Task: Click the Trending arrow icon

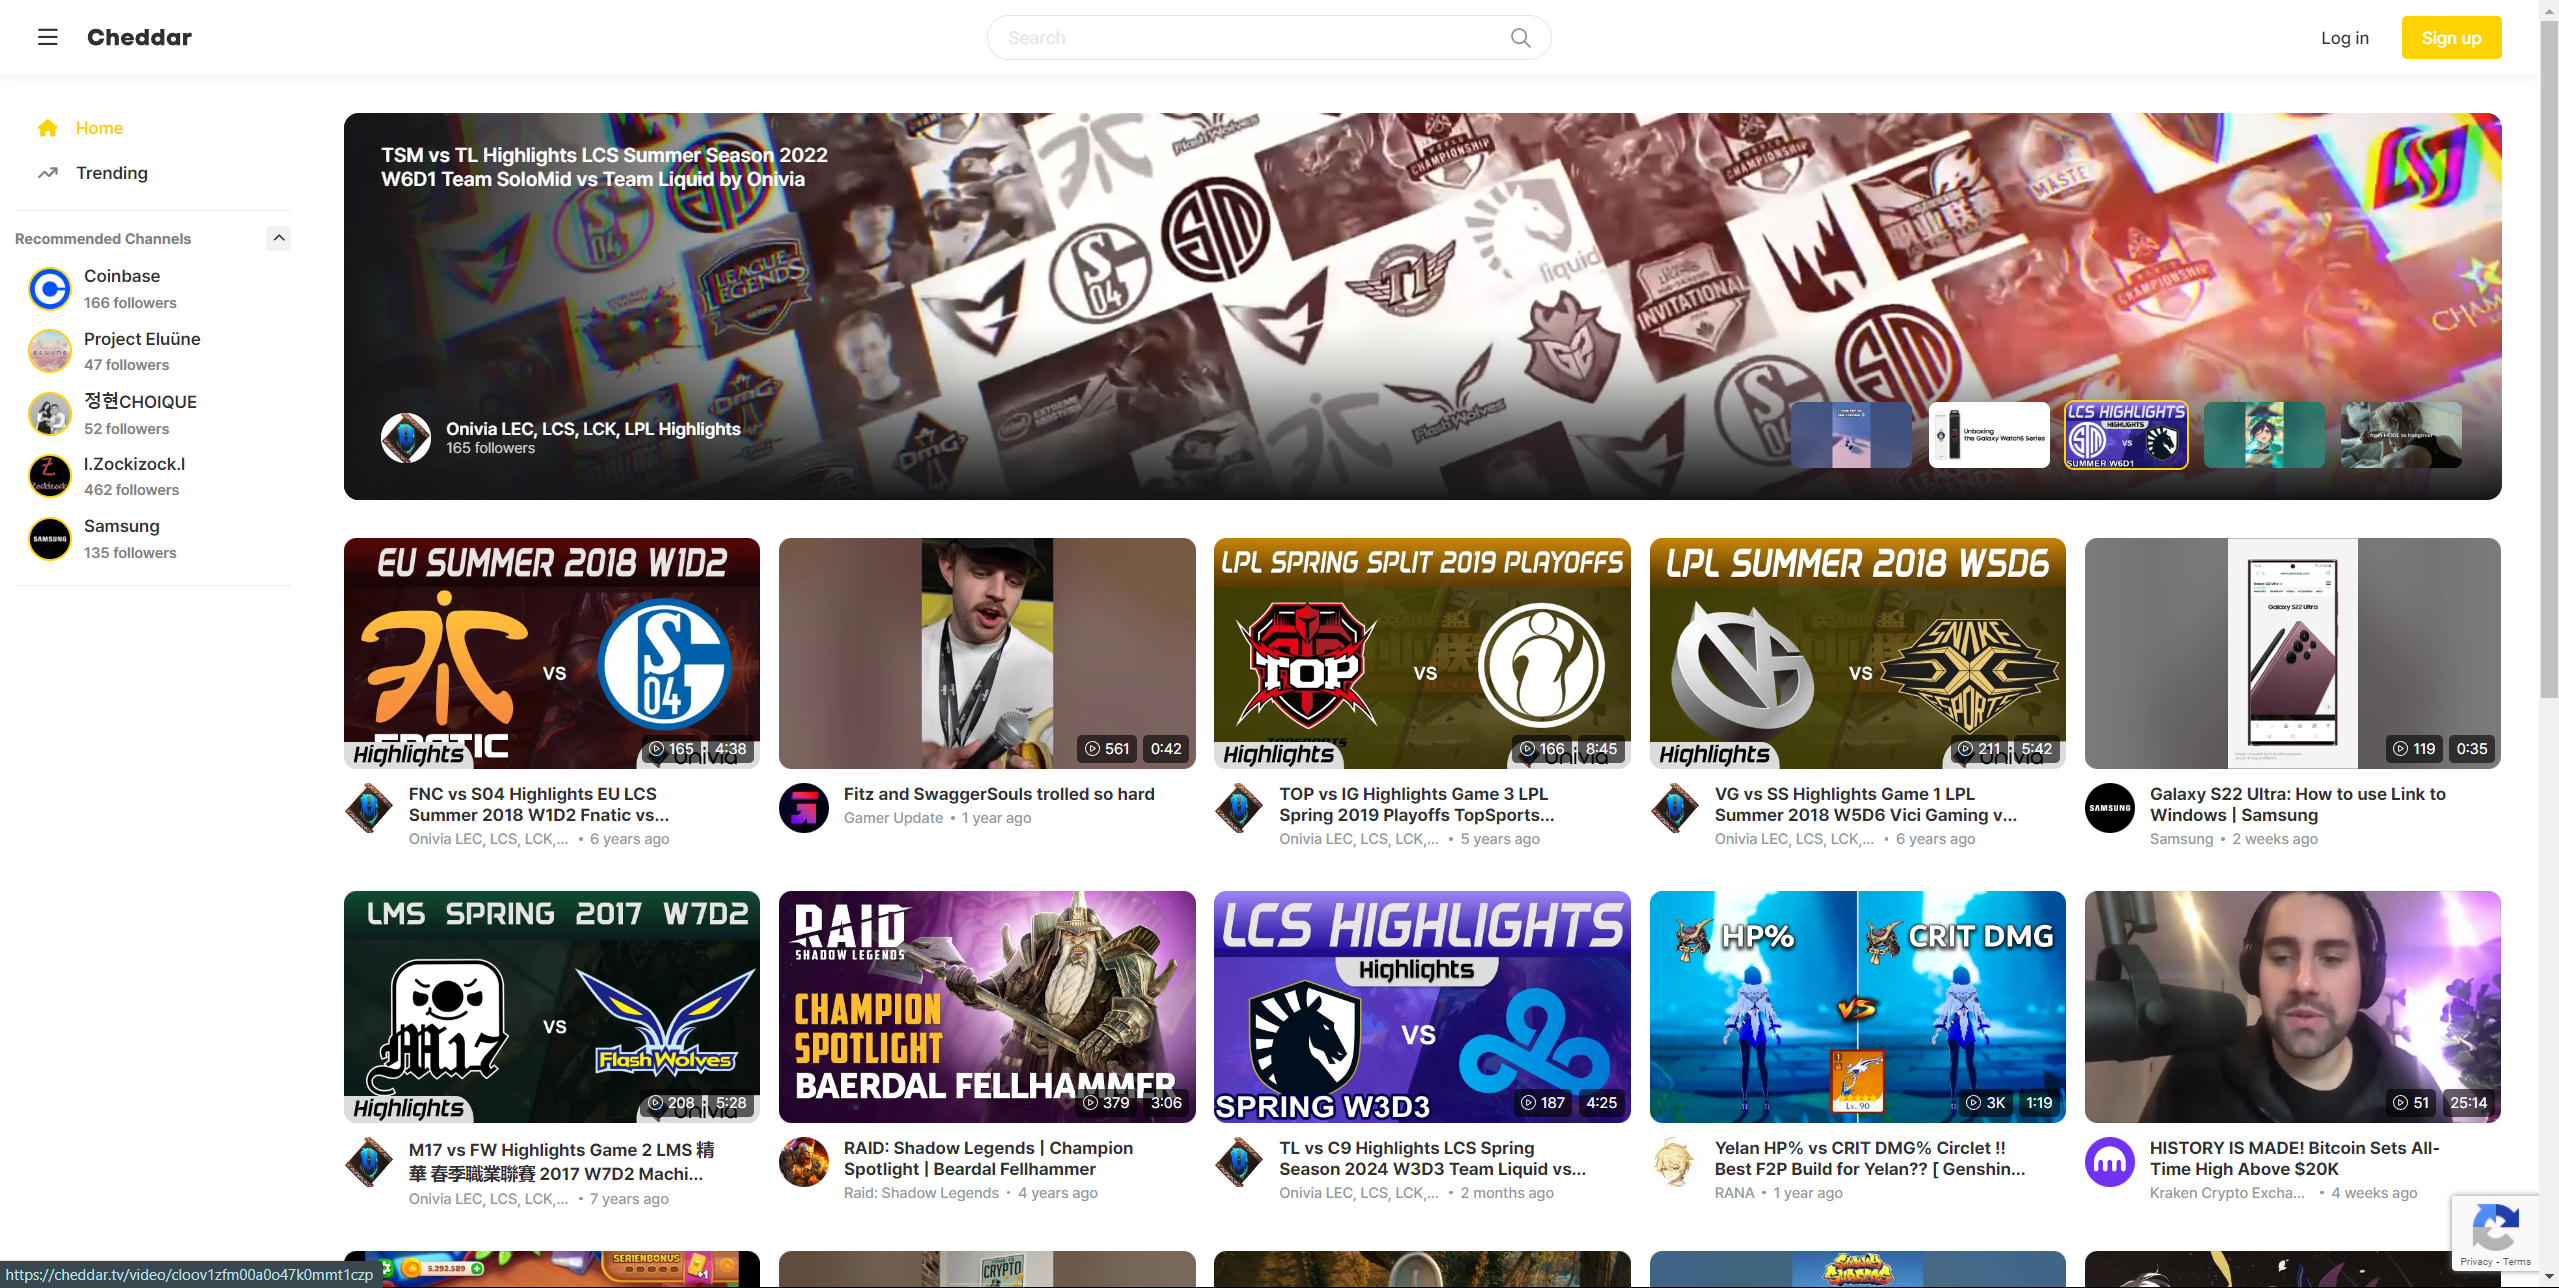Action: pos(47,173)
